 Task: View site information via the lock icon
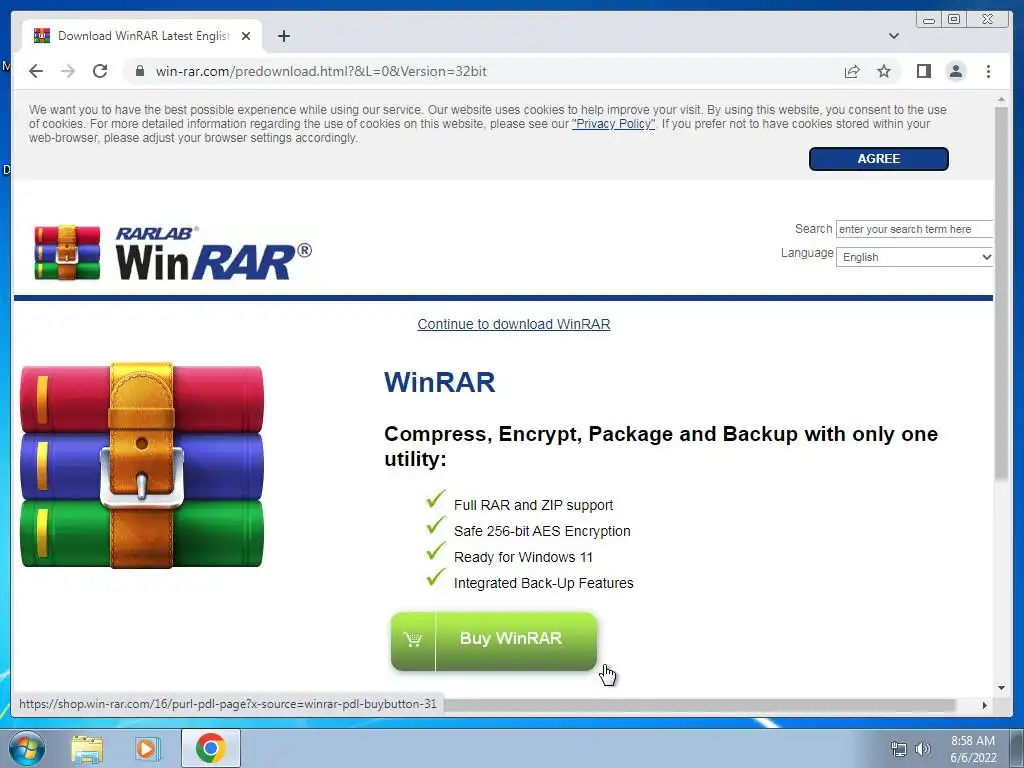tap(139, 71)
